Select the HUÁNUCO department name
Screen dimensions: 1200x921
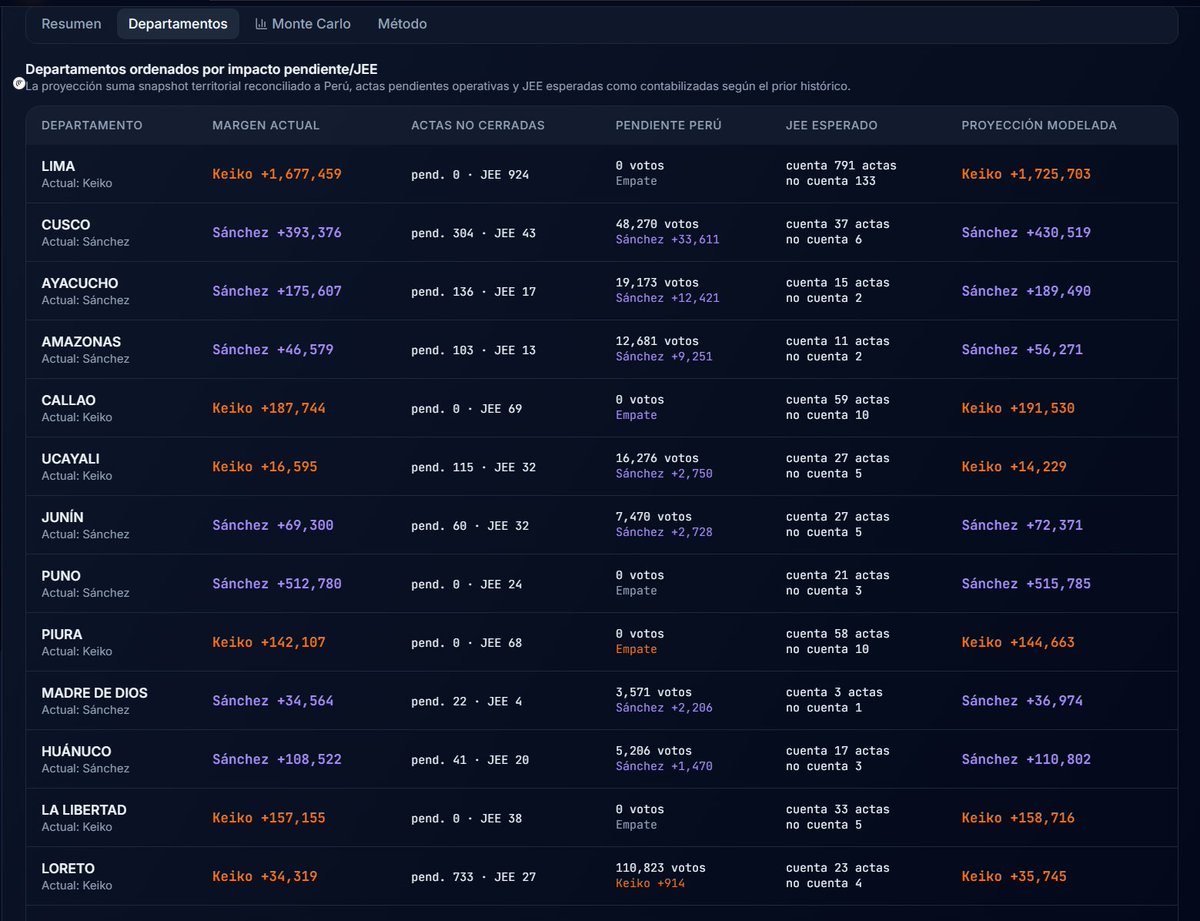(x=77, y=751)
